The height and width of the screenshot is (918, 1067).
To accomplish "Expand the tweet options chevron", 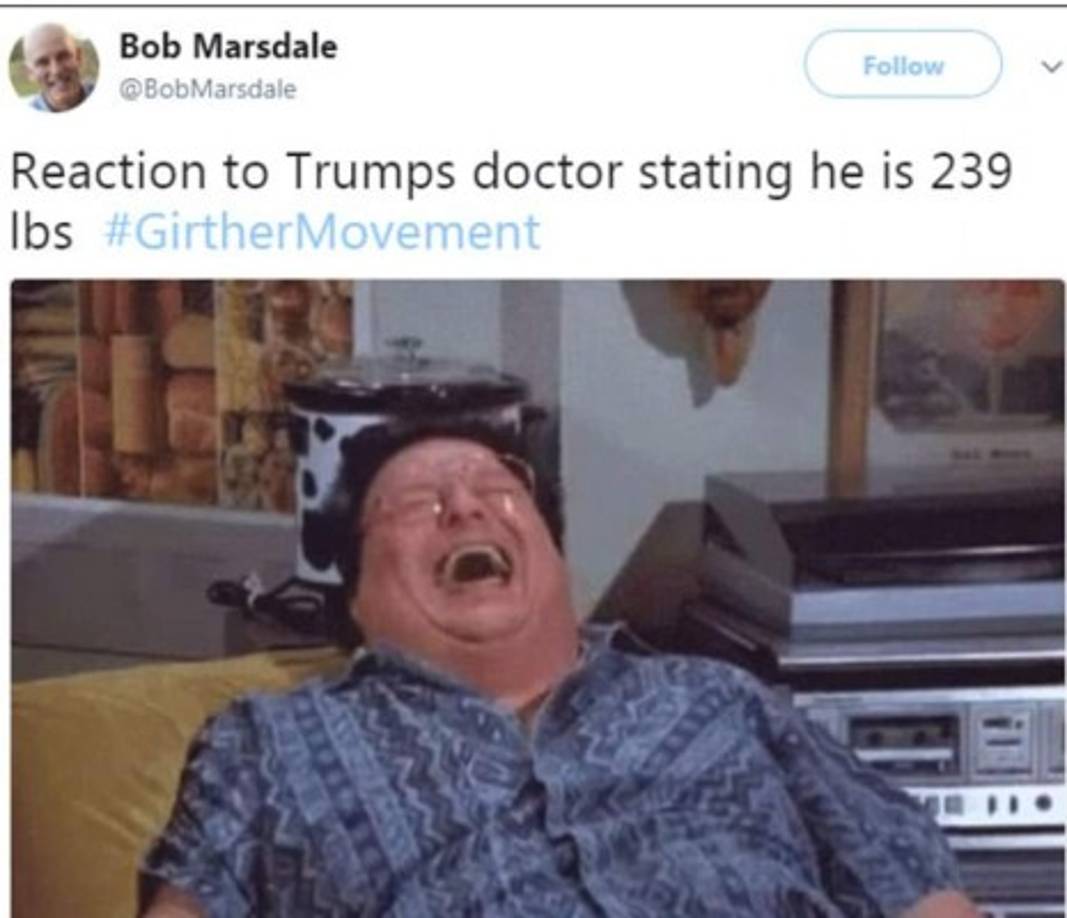I will (x=1051, y=66).
